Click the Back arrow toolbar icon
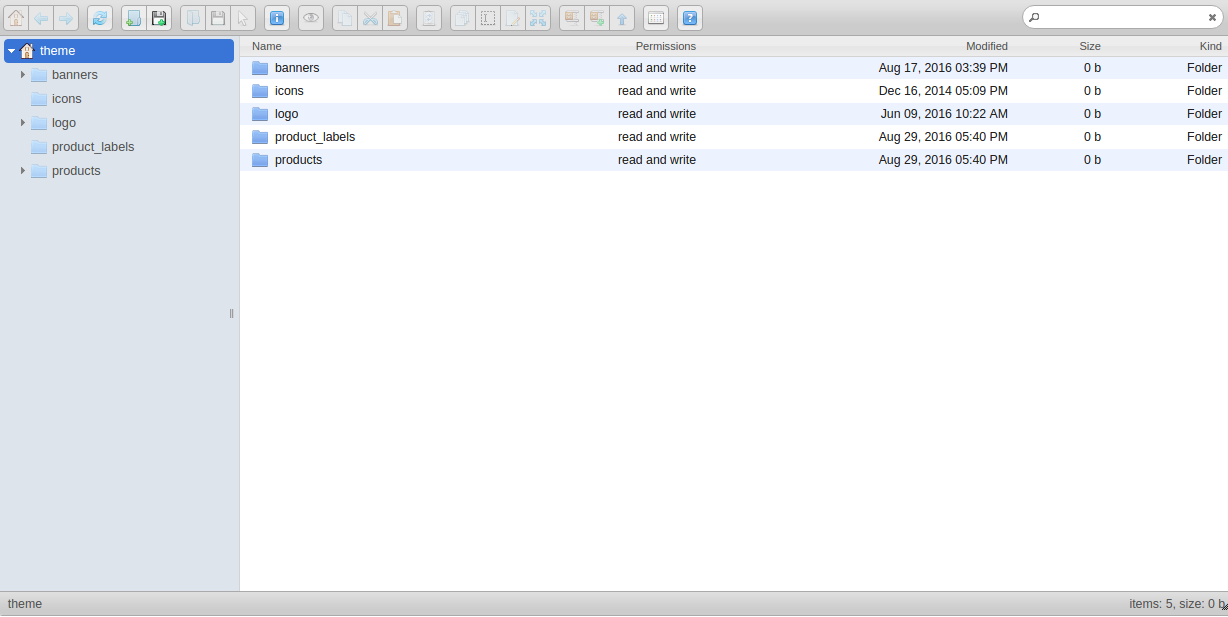 [41, 18]
